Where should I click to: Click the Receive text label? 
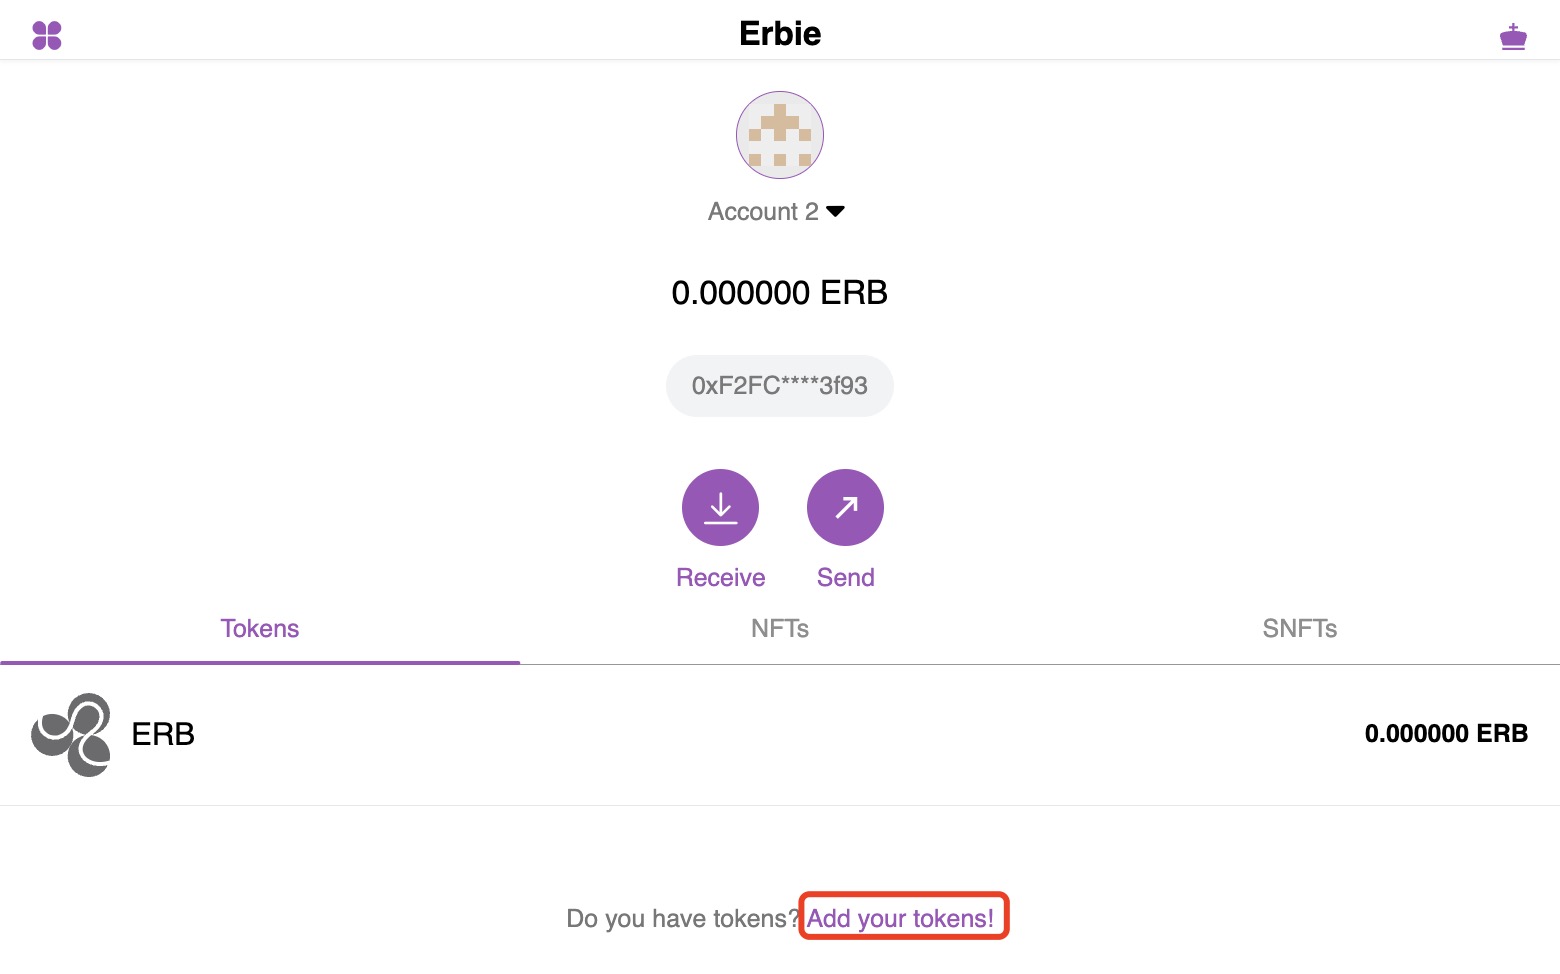[x=720, y=578]
